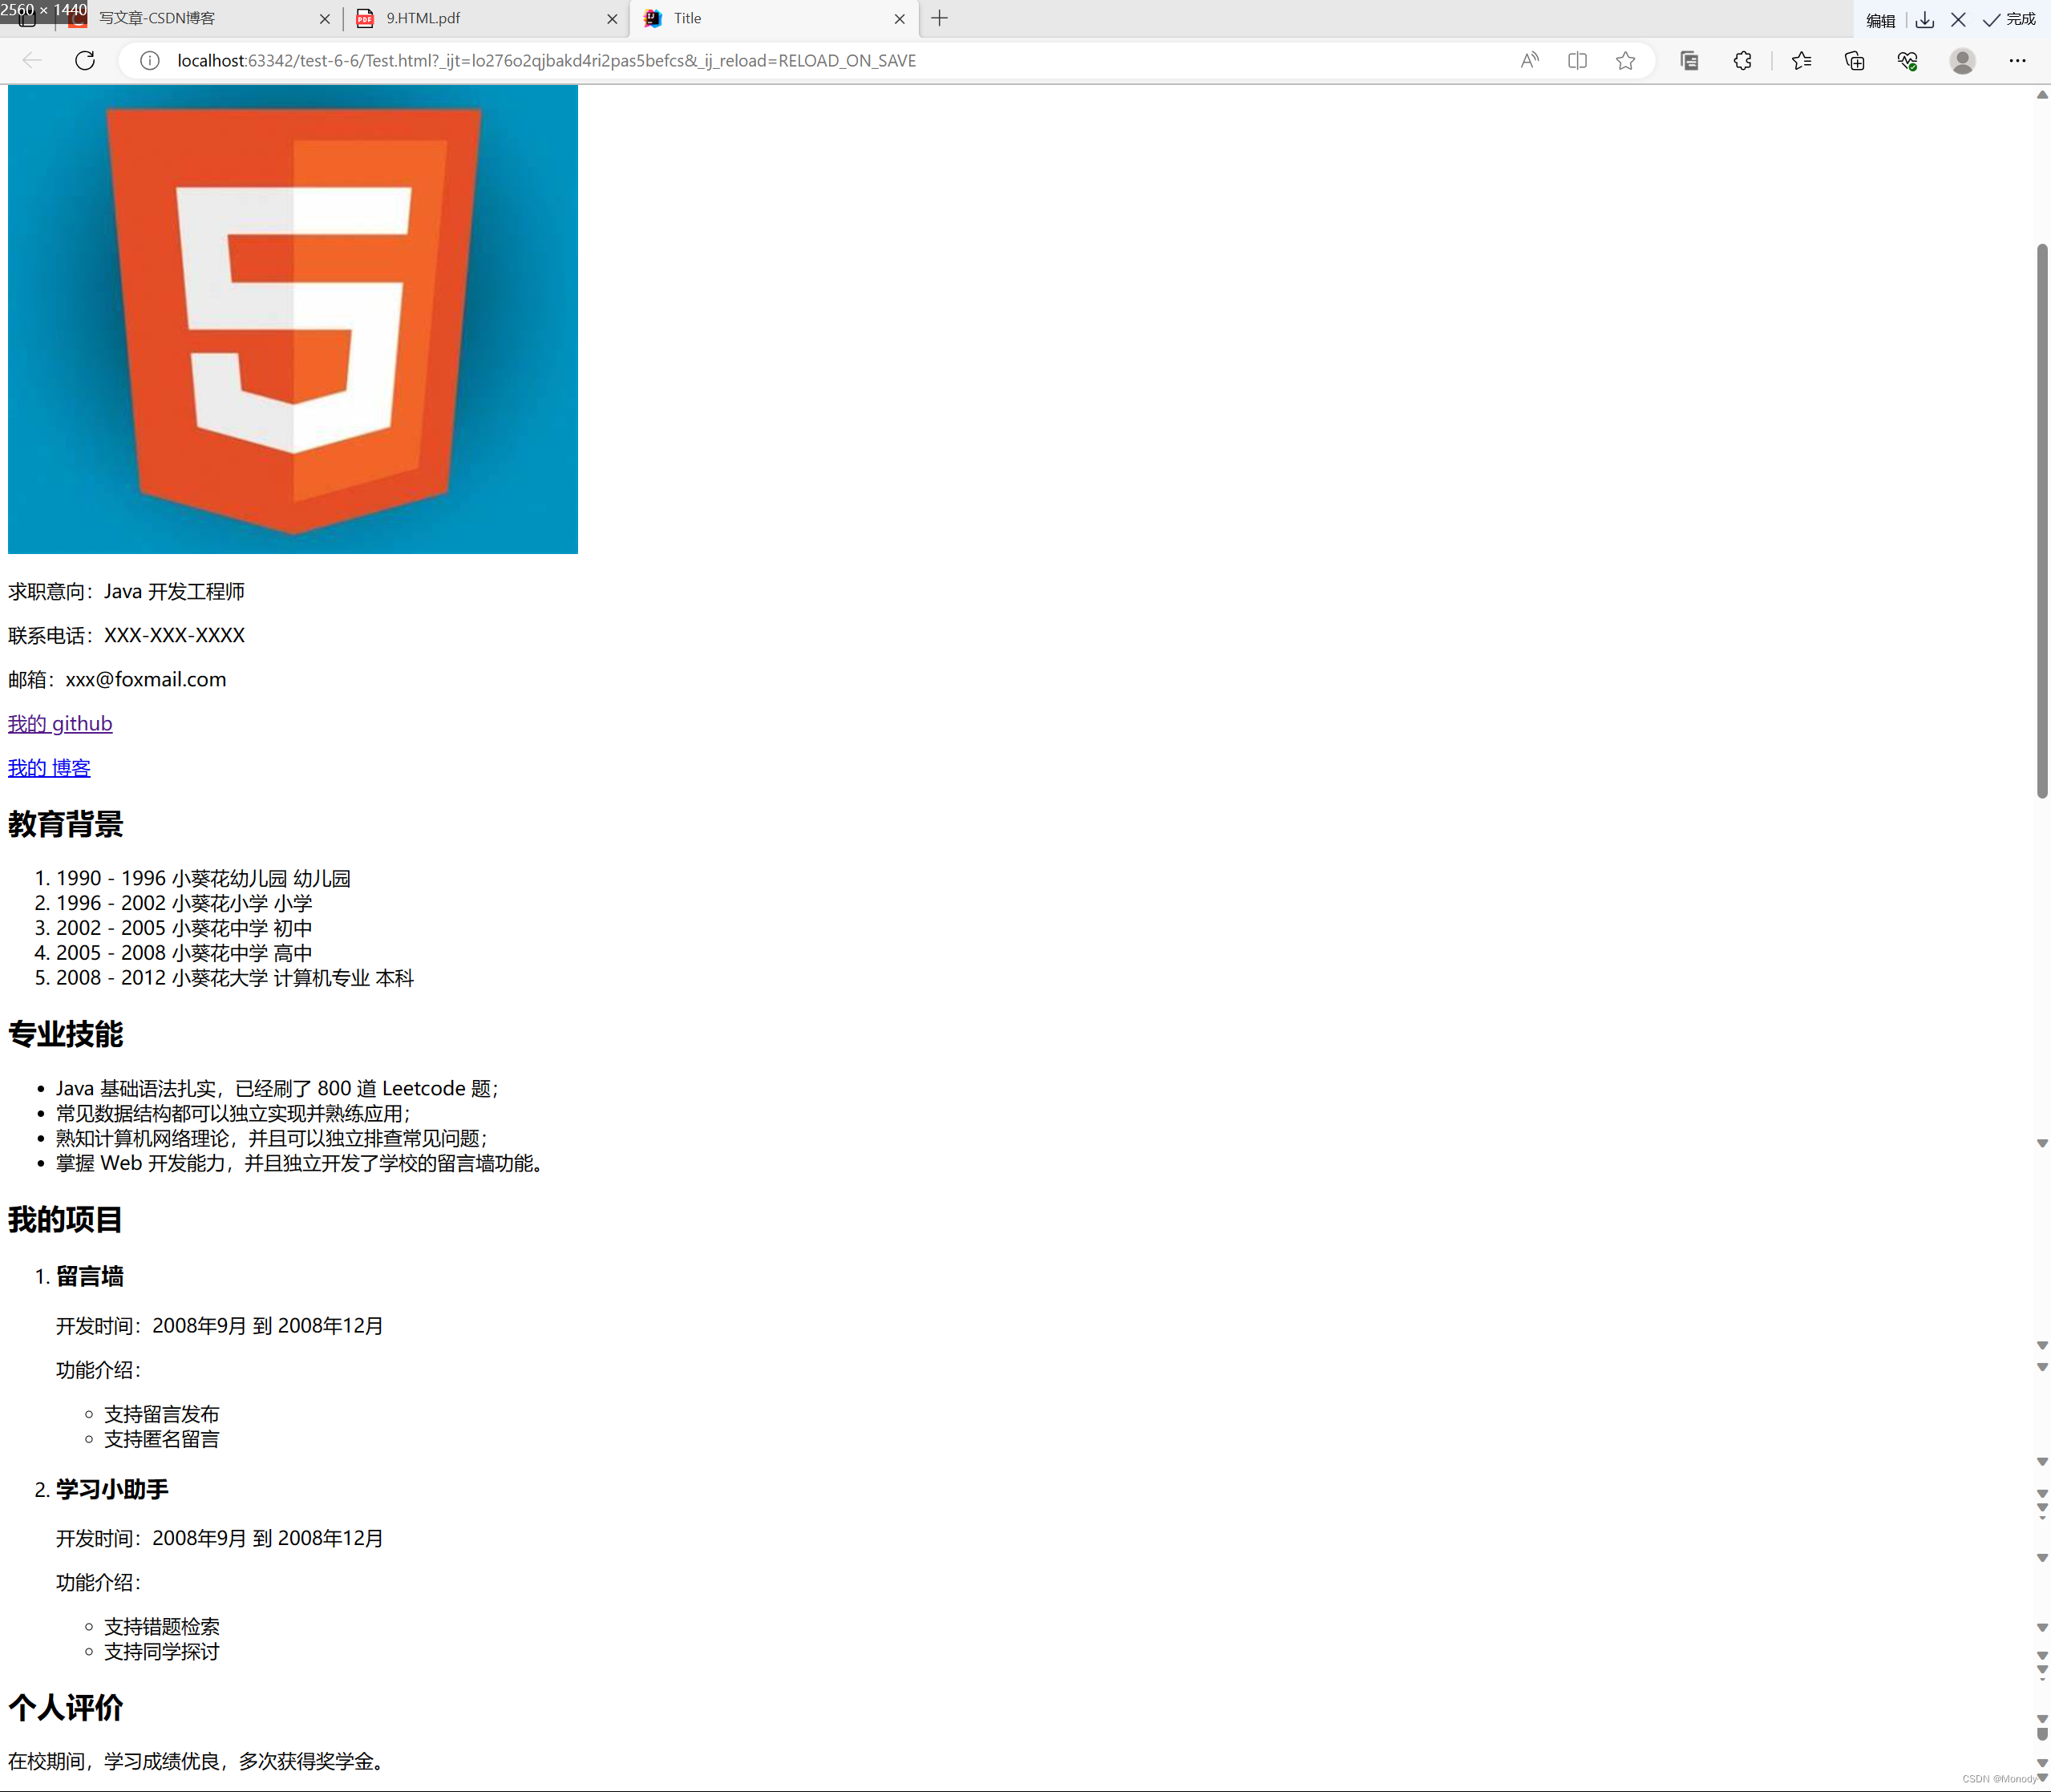Click the vertical scrollbar thumb
Screen dimensions: 2051x1792
[2042, 520]
